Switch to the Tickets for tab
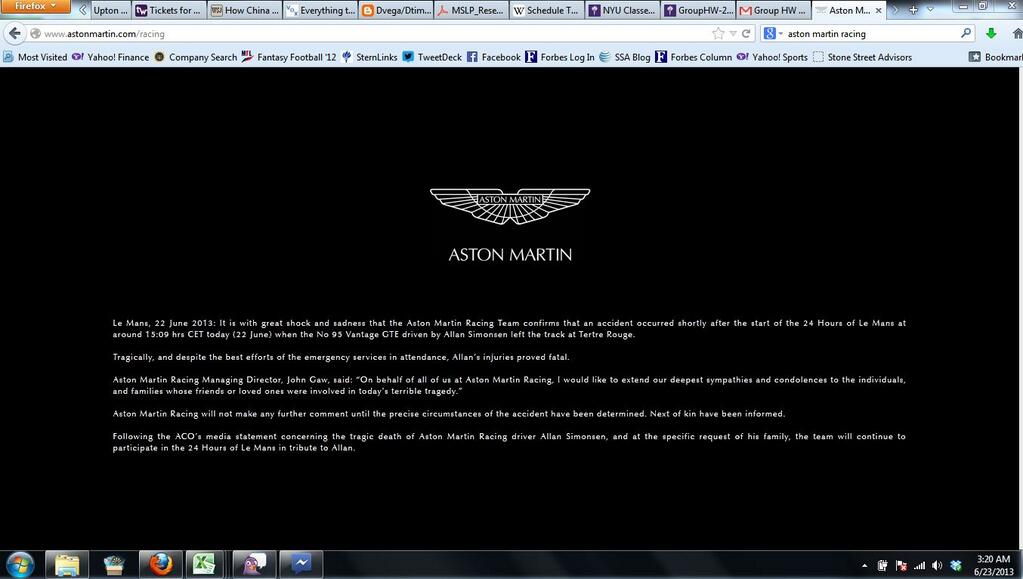Image resolution: width=1023 pixels, height=579 pixels. [x=169, y=10]
